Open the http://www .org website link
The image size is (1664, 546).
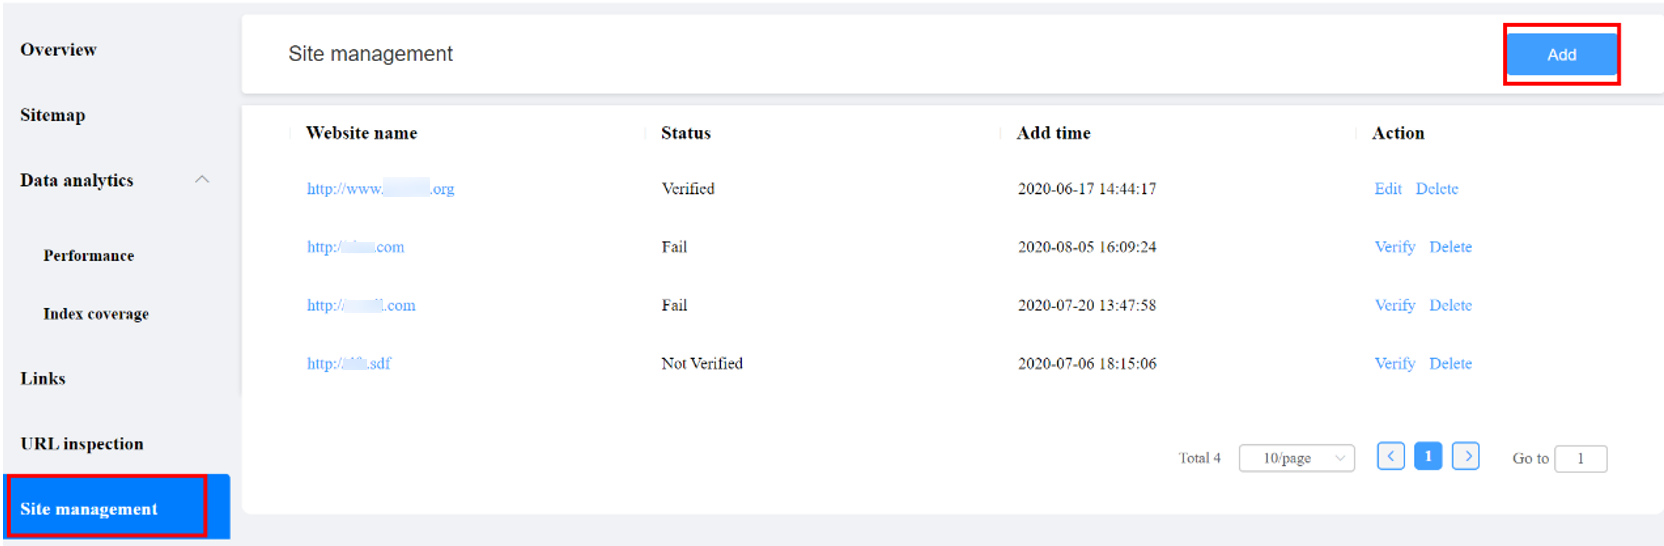381,189
